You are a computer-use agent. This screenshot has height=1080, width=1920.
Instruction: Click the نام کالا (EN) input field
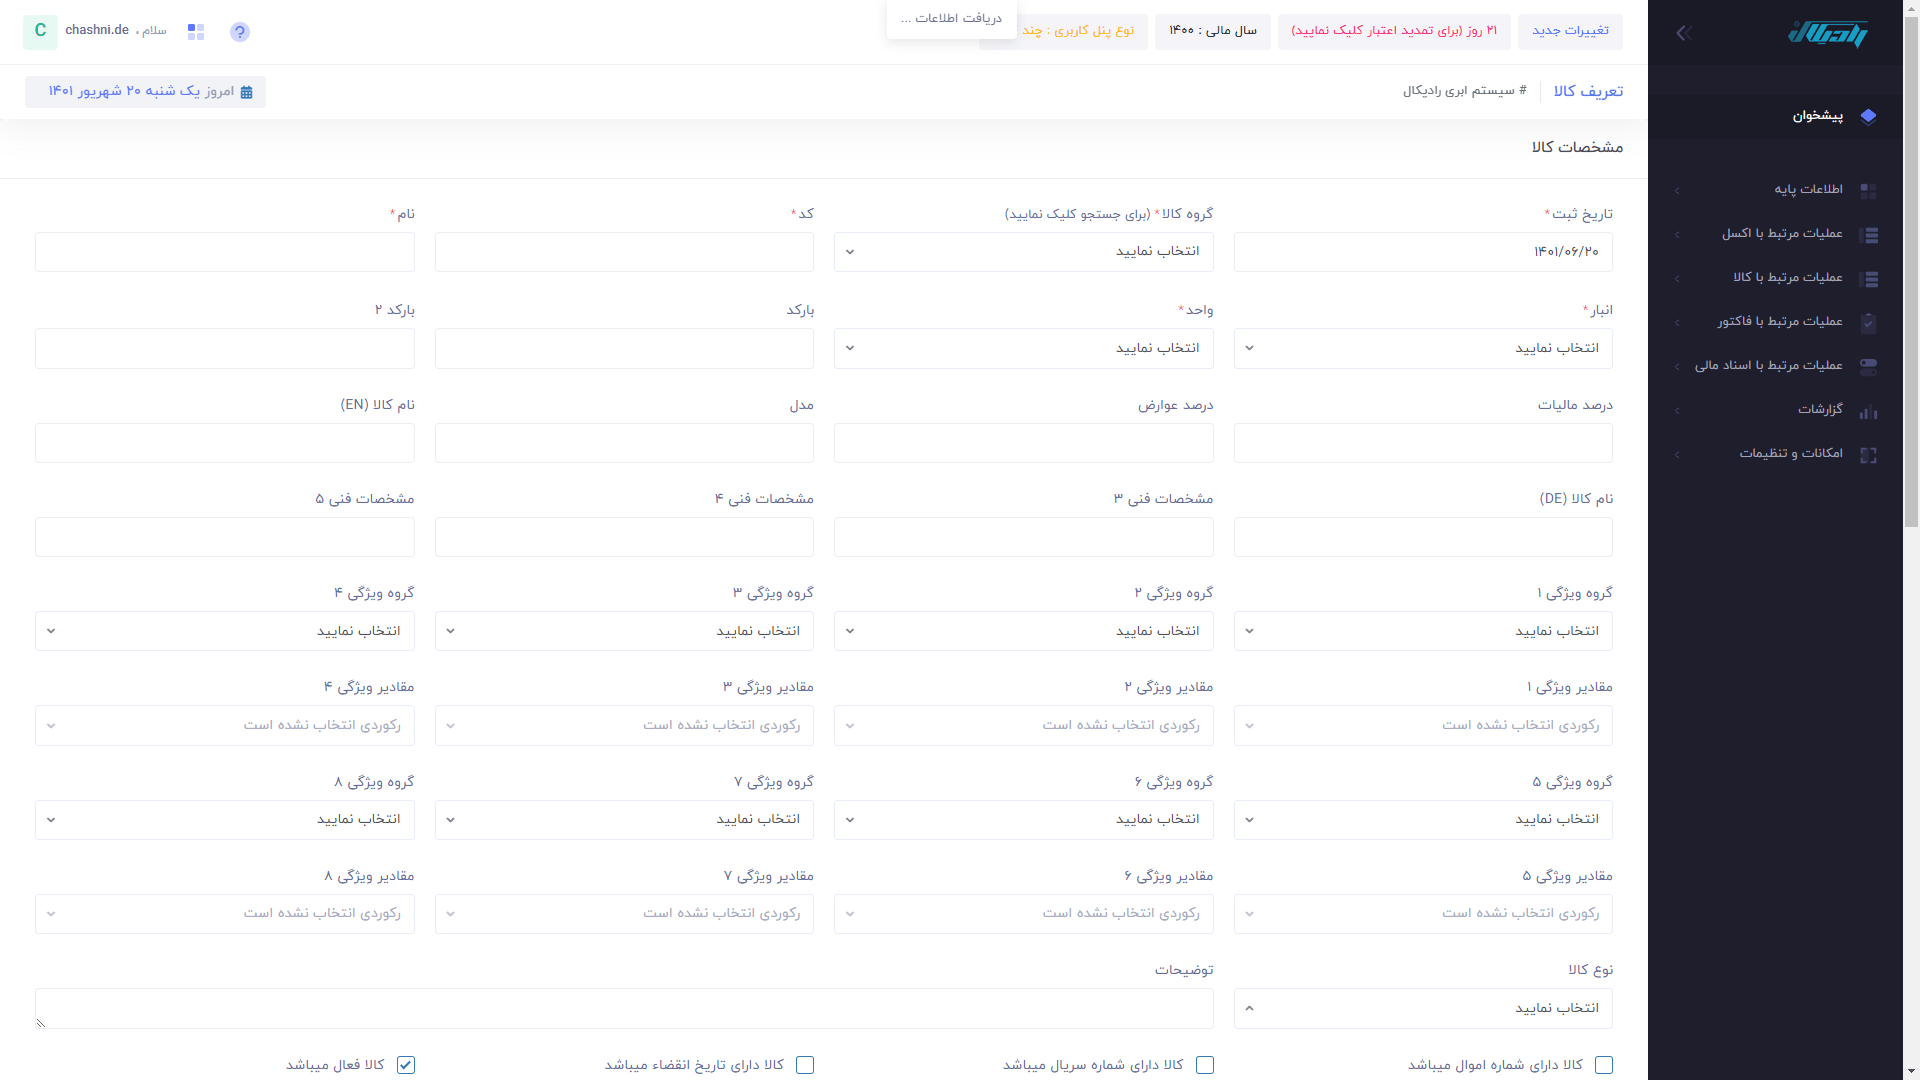click(x=225, y=443)
